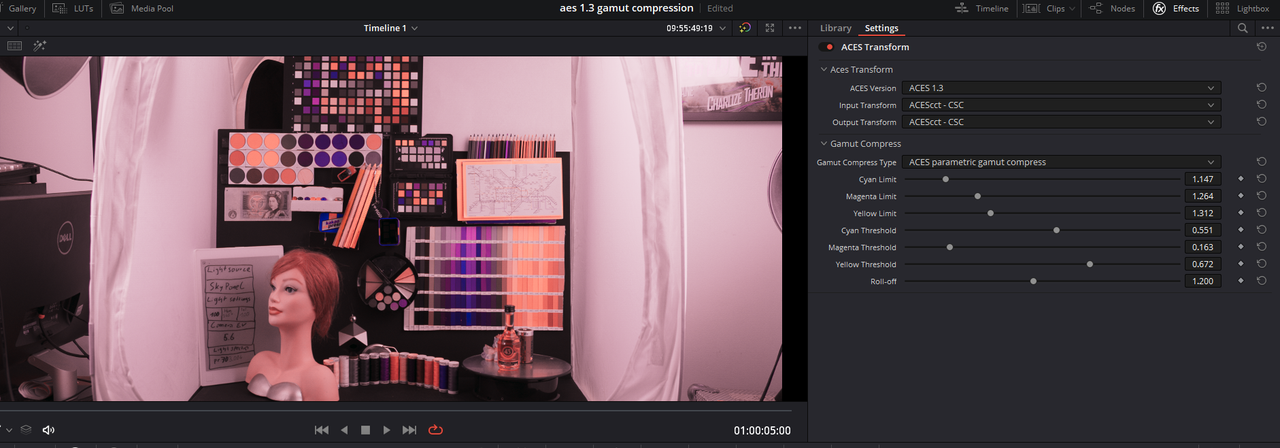Viewport: 1280px width, 448px height.
Task: Show the Timeline panel
Action: click(981, 8)
